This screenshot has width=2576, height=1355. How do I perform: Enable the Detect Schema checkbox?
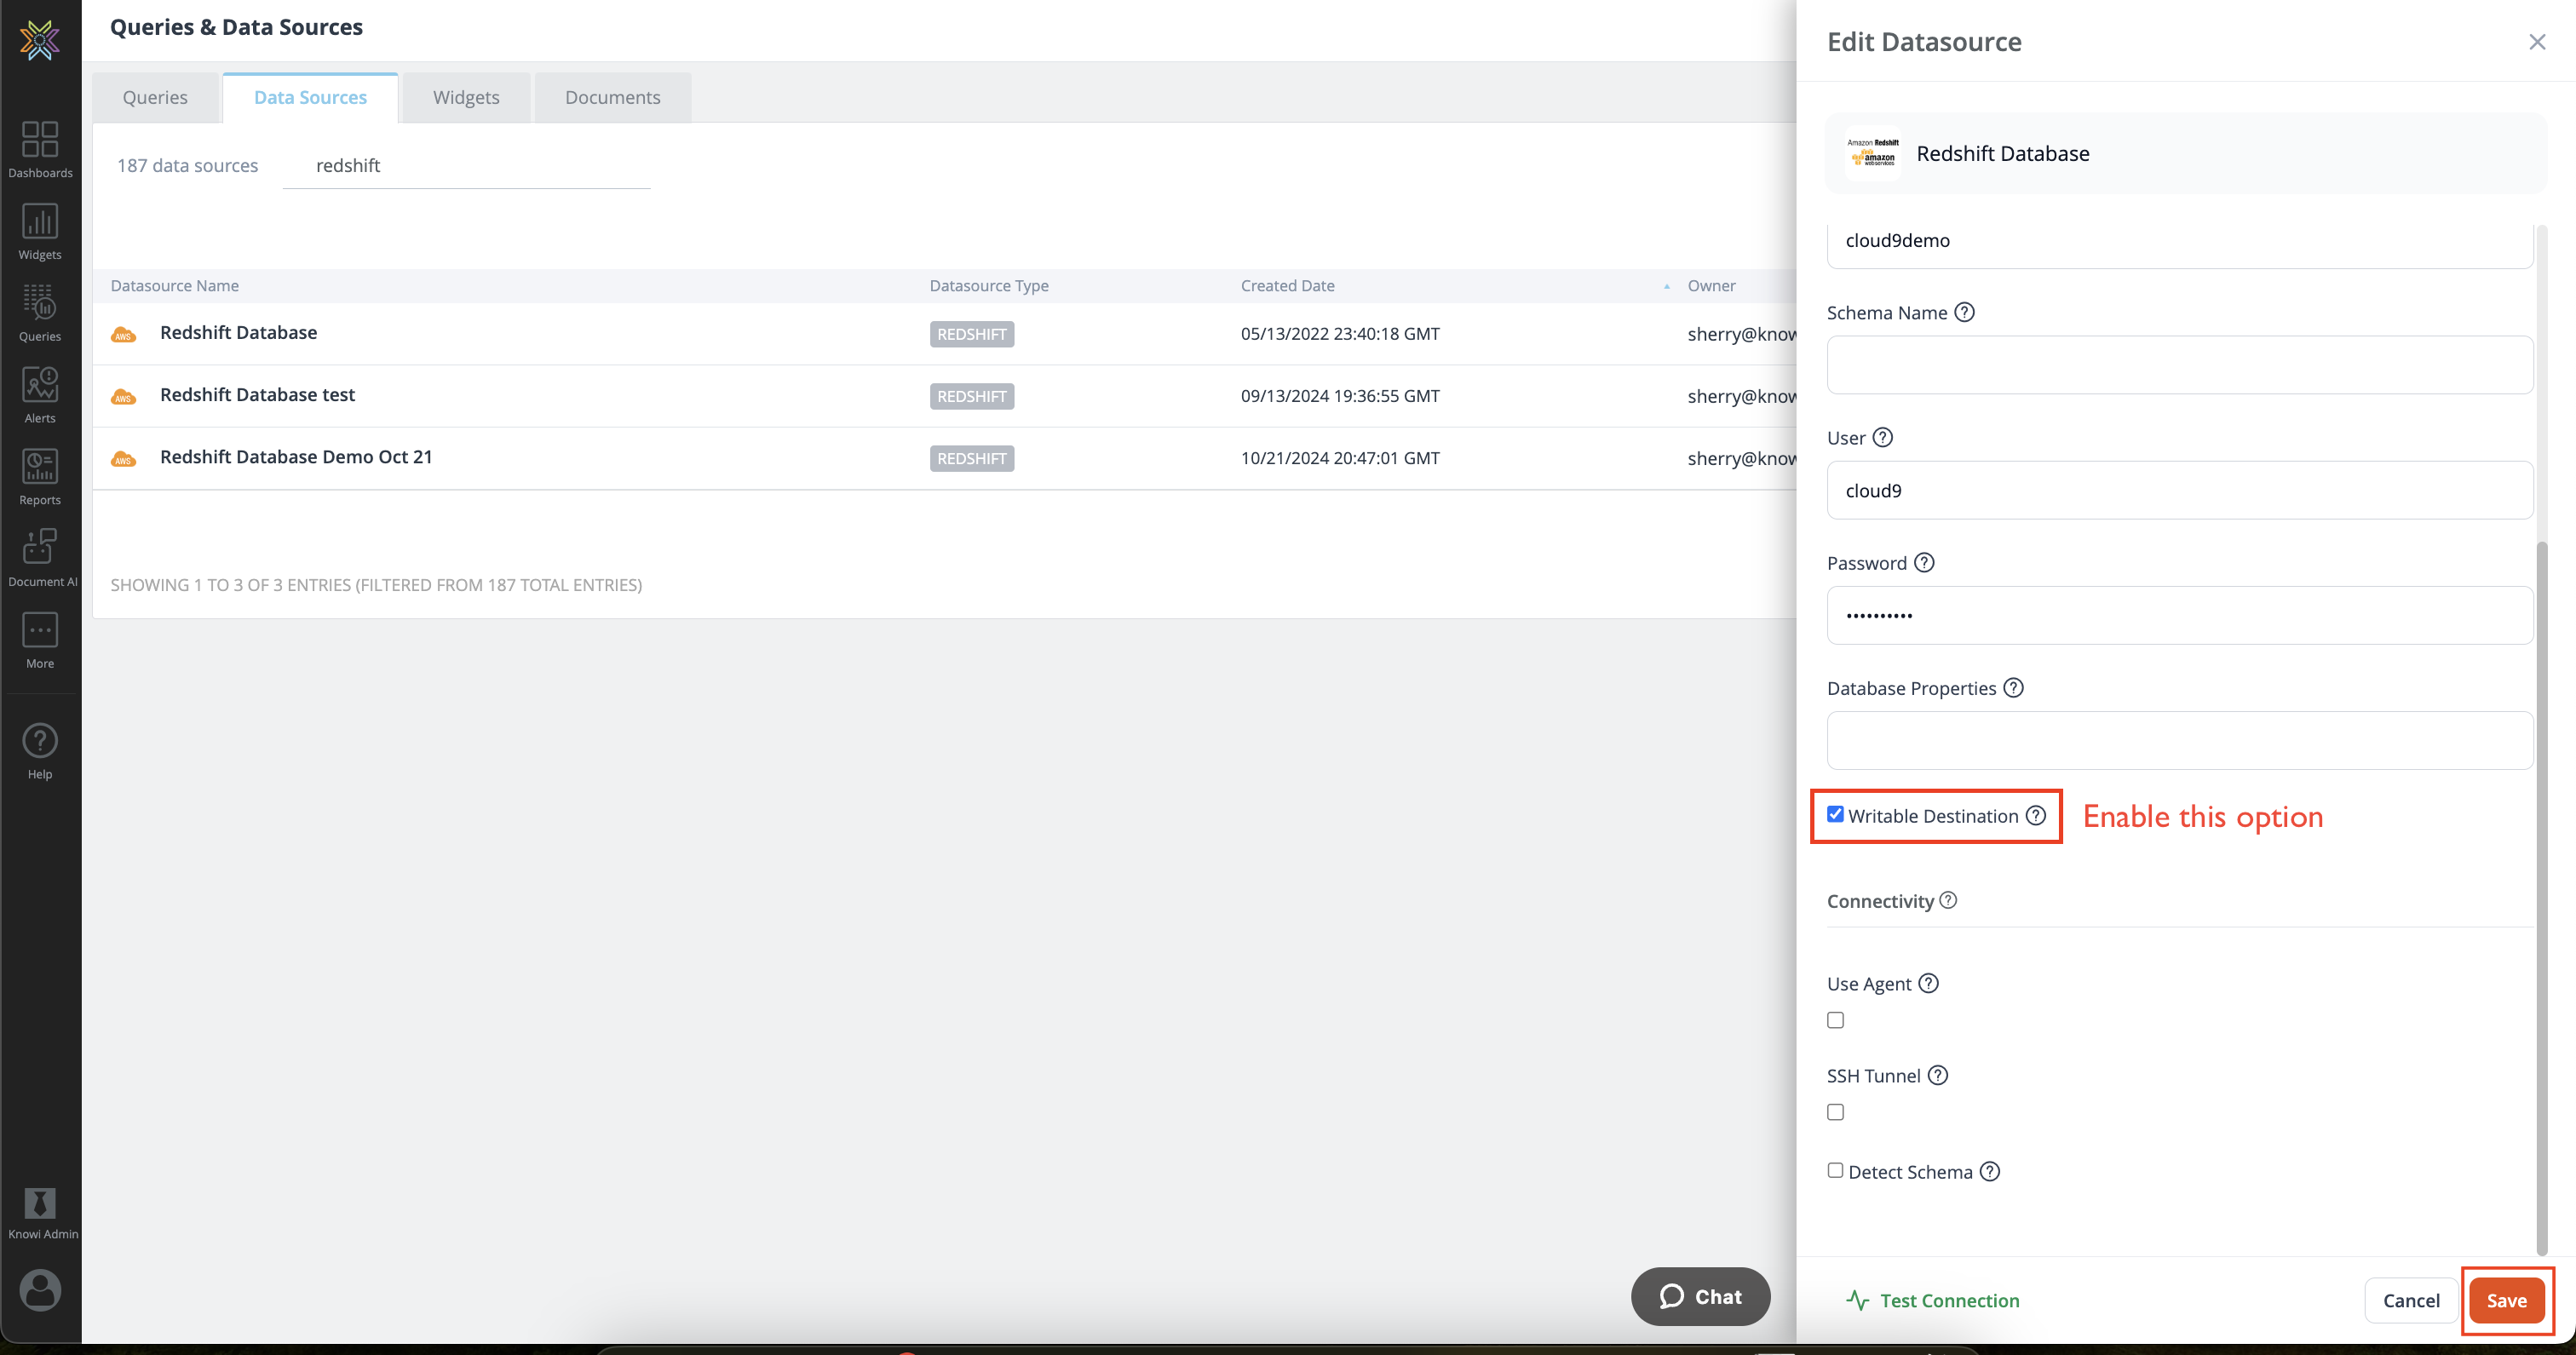click(1835, 1170)
